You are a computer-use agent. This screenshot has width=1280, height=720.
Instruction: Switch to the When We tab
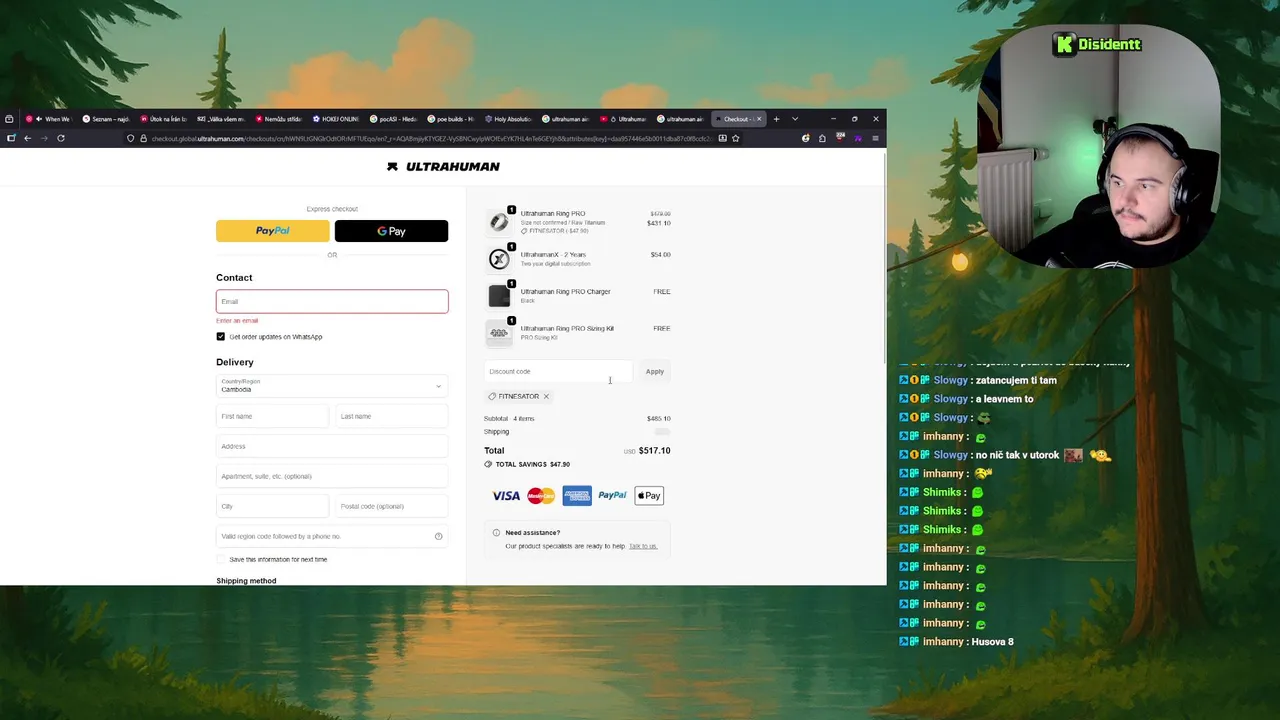[x=52, y=119]
